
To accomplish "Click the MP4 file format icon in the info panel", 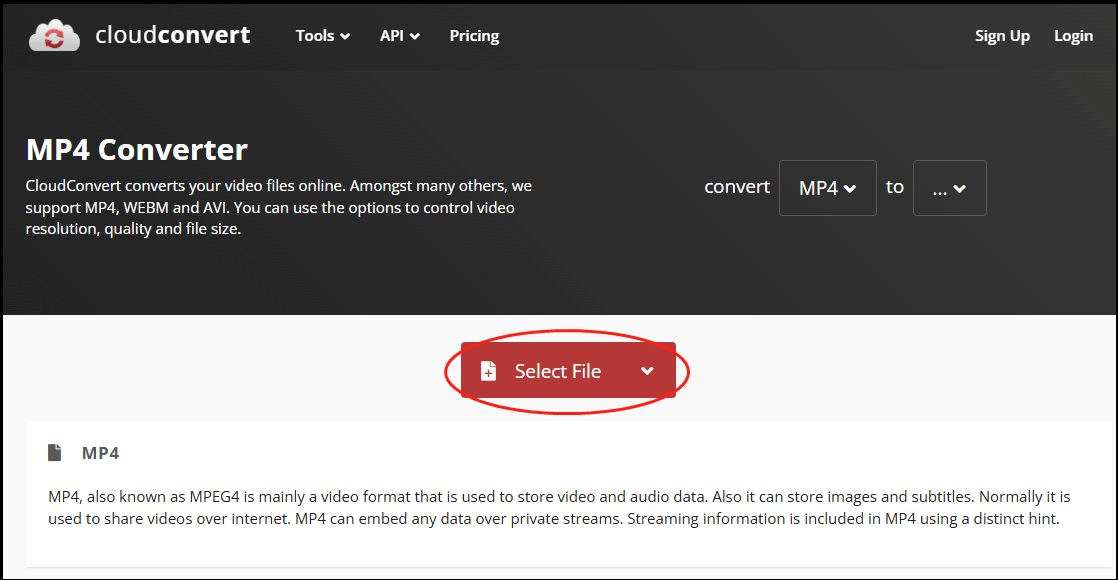I will [55, 452].
